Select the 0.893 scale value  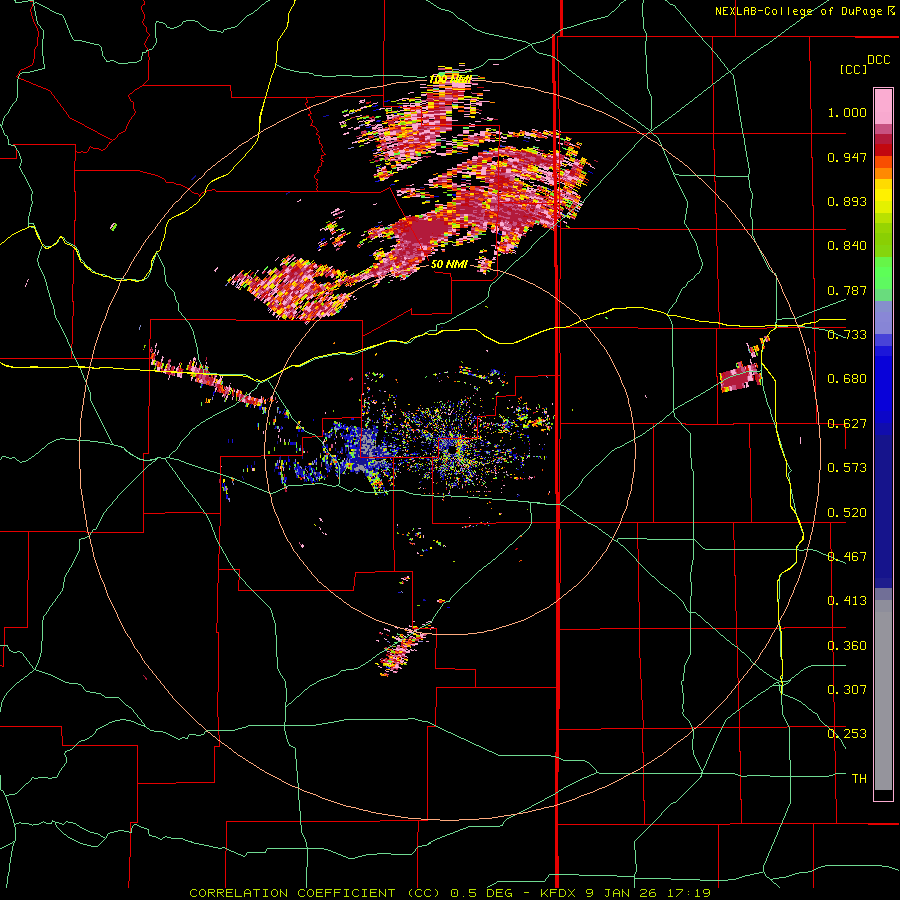point(847,201)
